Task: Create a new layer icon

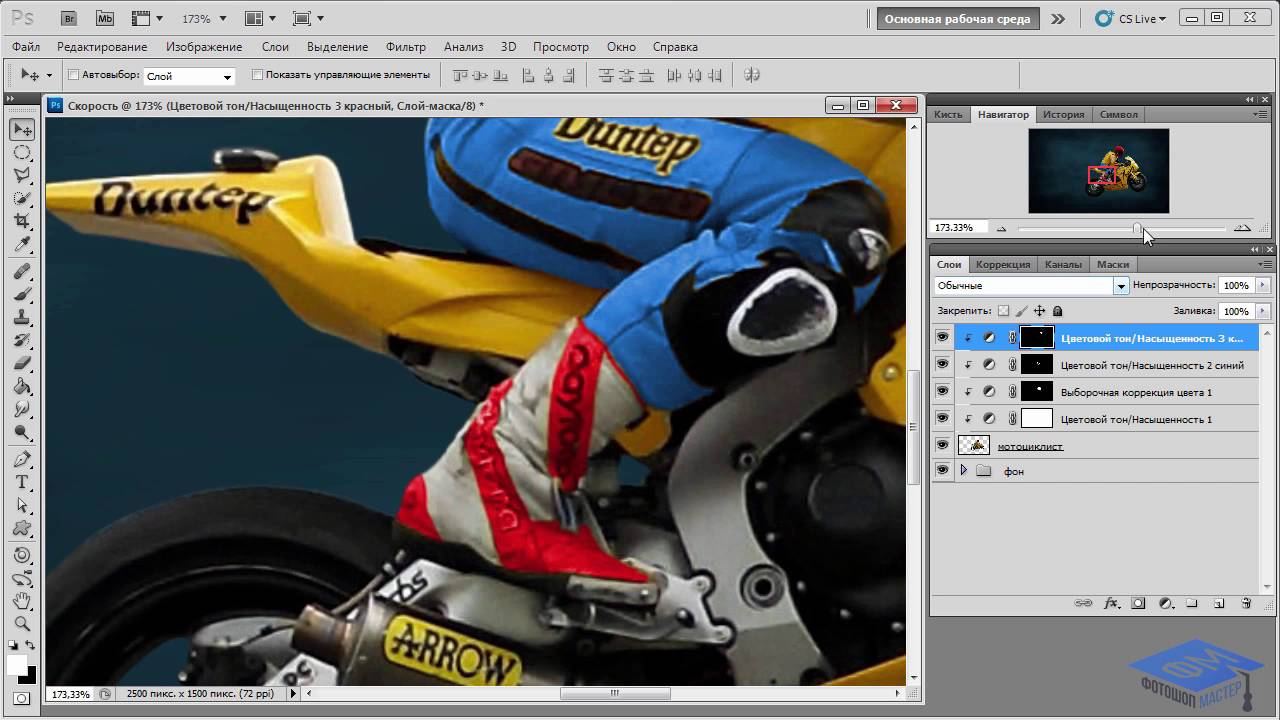Action: click(x=1219, y=603)
